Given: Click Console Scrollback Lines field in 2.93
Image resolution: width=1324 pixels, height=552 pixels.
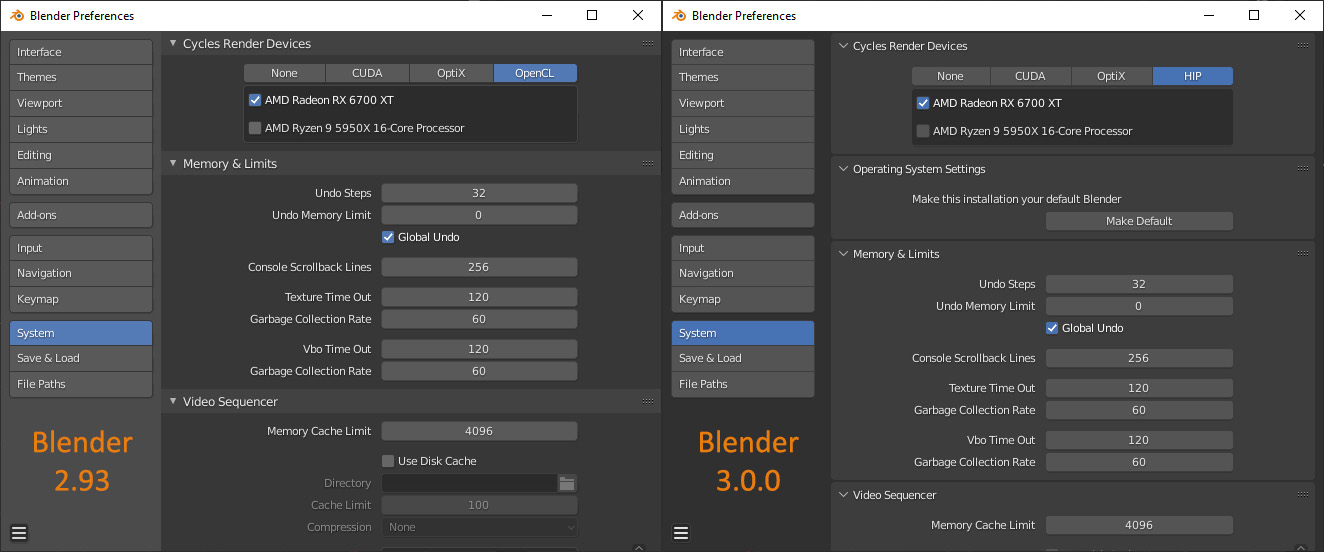Looking at the screenshot, I should click(x=479, y=267).
